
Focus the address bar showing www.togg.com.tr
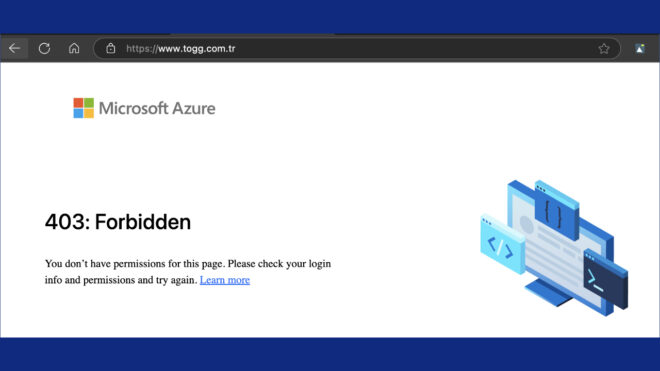click(x=357, y=48)
